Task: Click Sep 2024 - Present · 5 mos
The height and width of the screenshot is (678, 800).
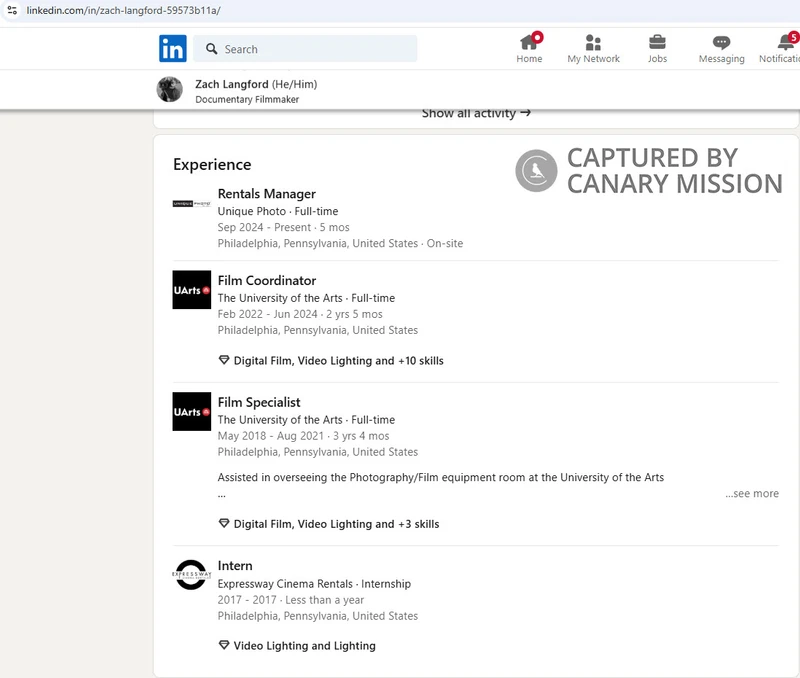Action: click(283, 227)
